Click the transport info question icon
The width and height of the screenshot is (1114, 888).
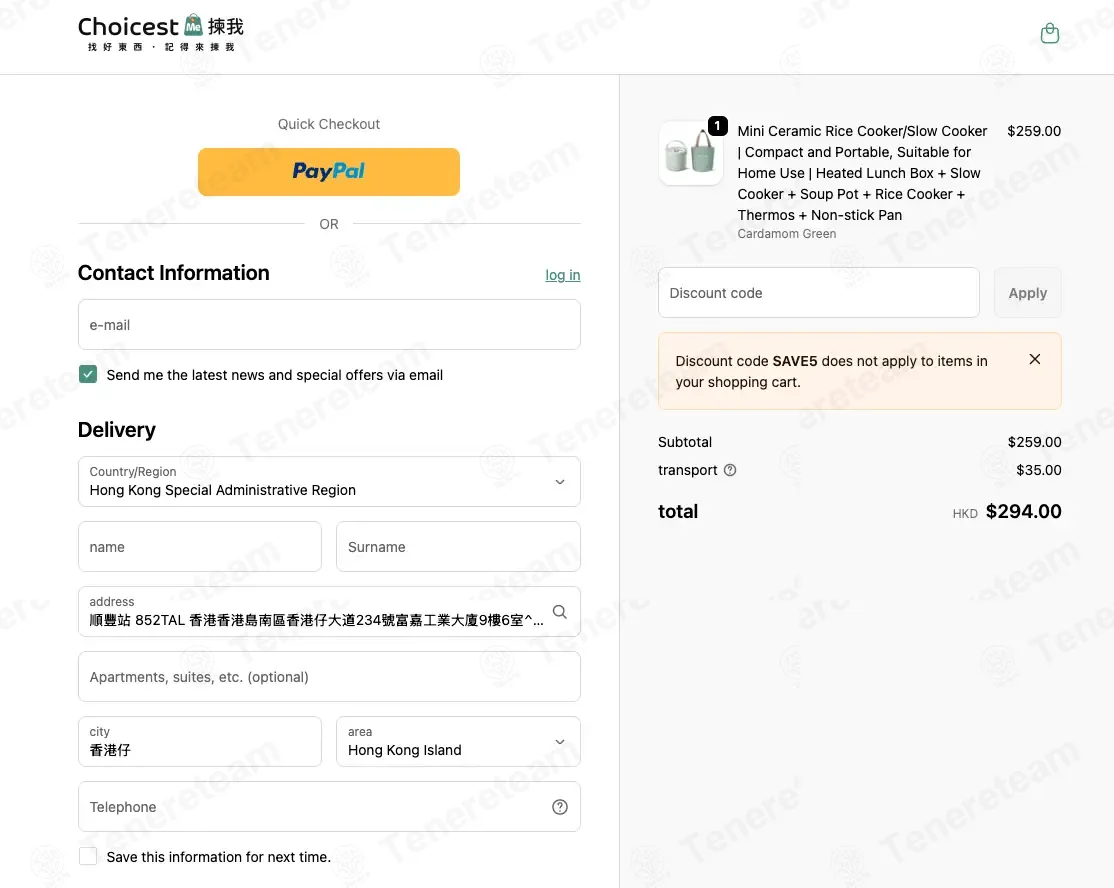[x=730, y=470]
